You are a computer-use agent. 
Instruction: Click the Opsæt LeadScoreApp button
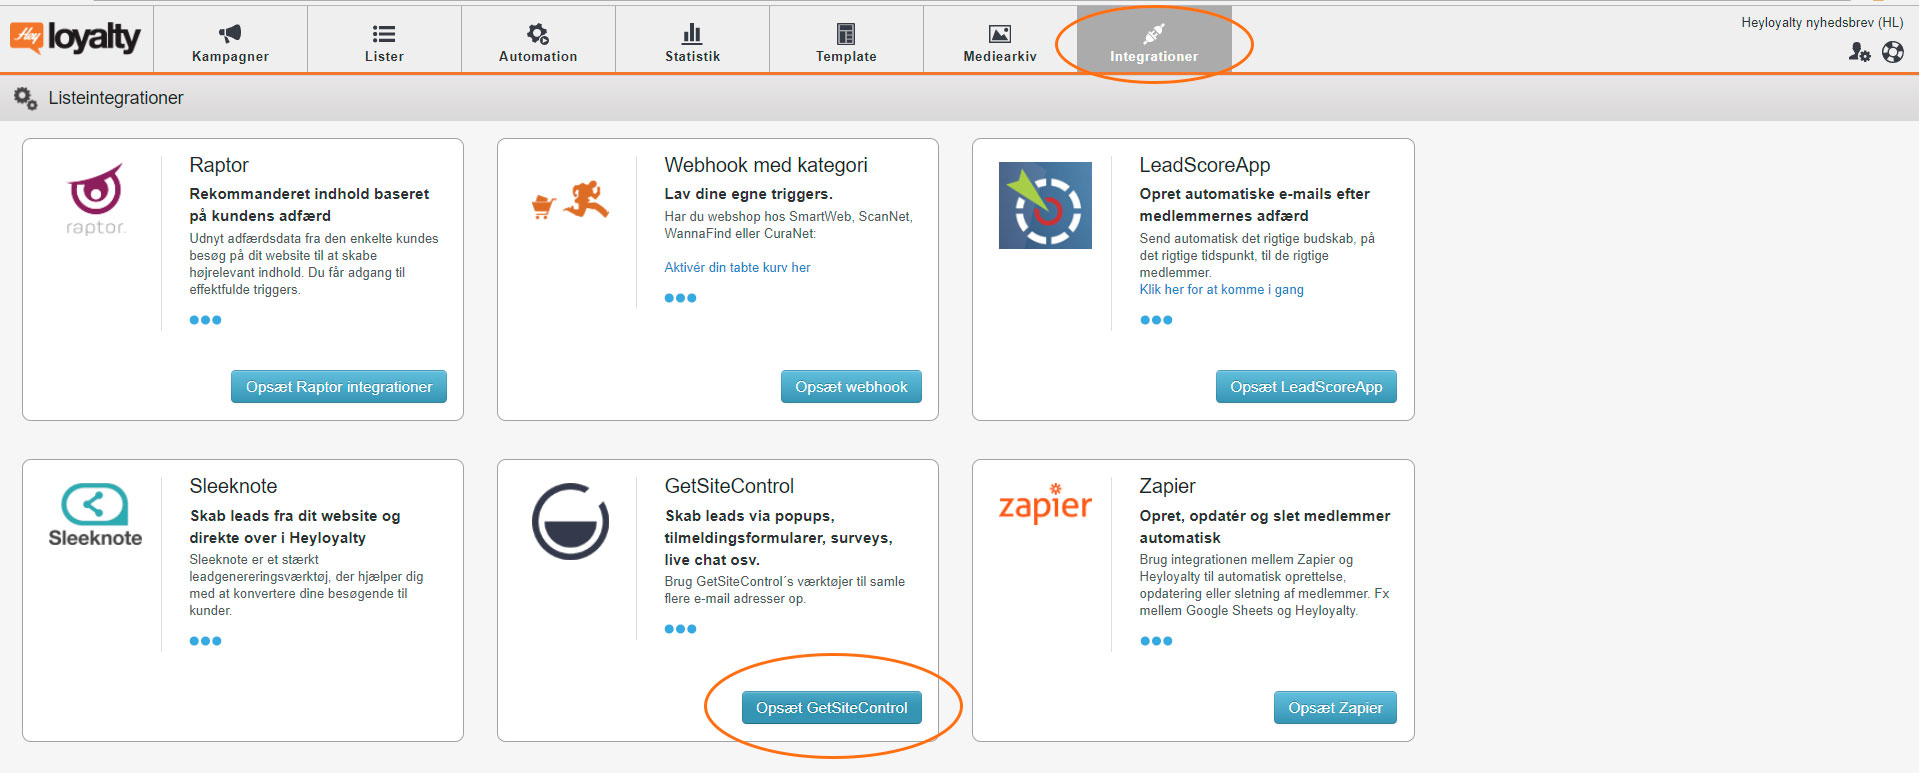tap(1306, 387)
